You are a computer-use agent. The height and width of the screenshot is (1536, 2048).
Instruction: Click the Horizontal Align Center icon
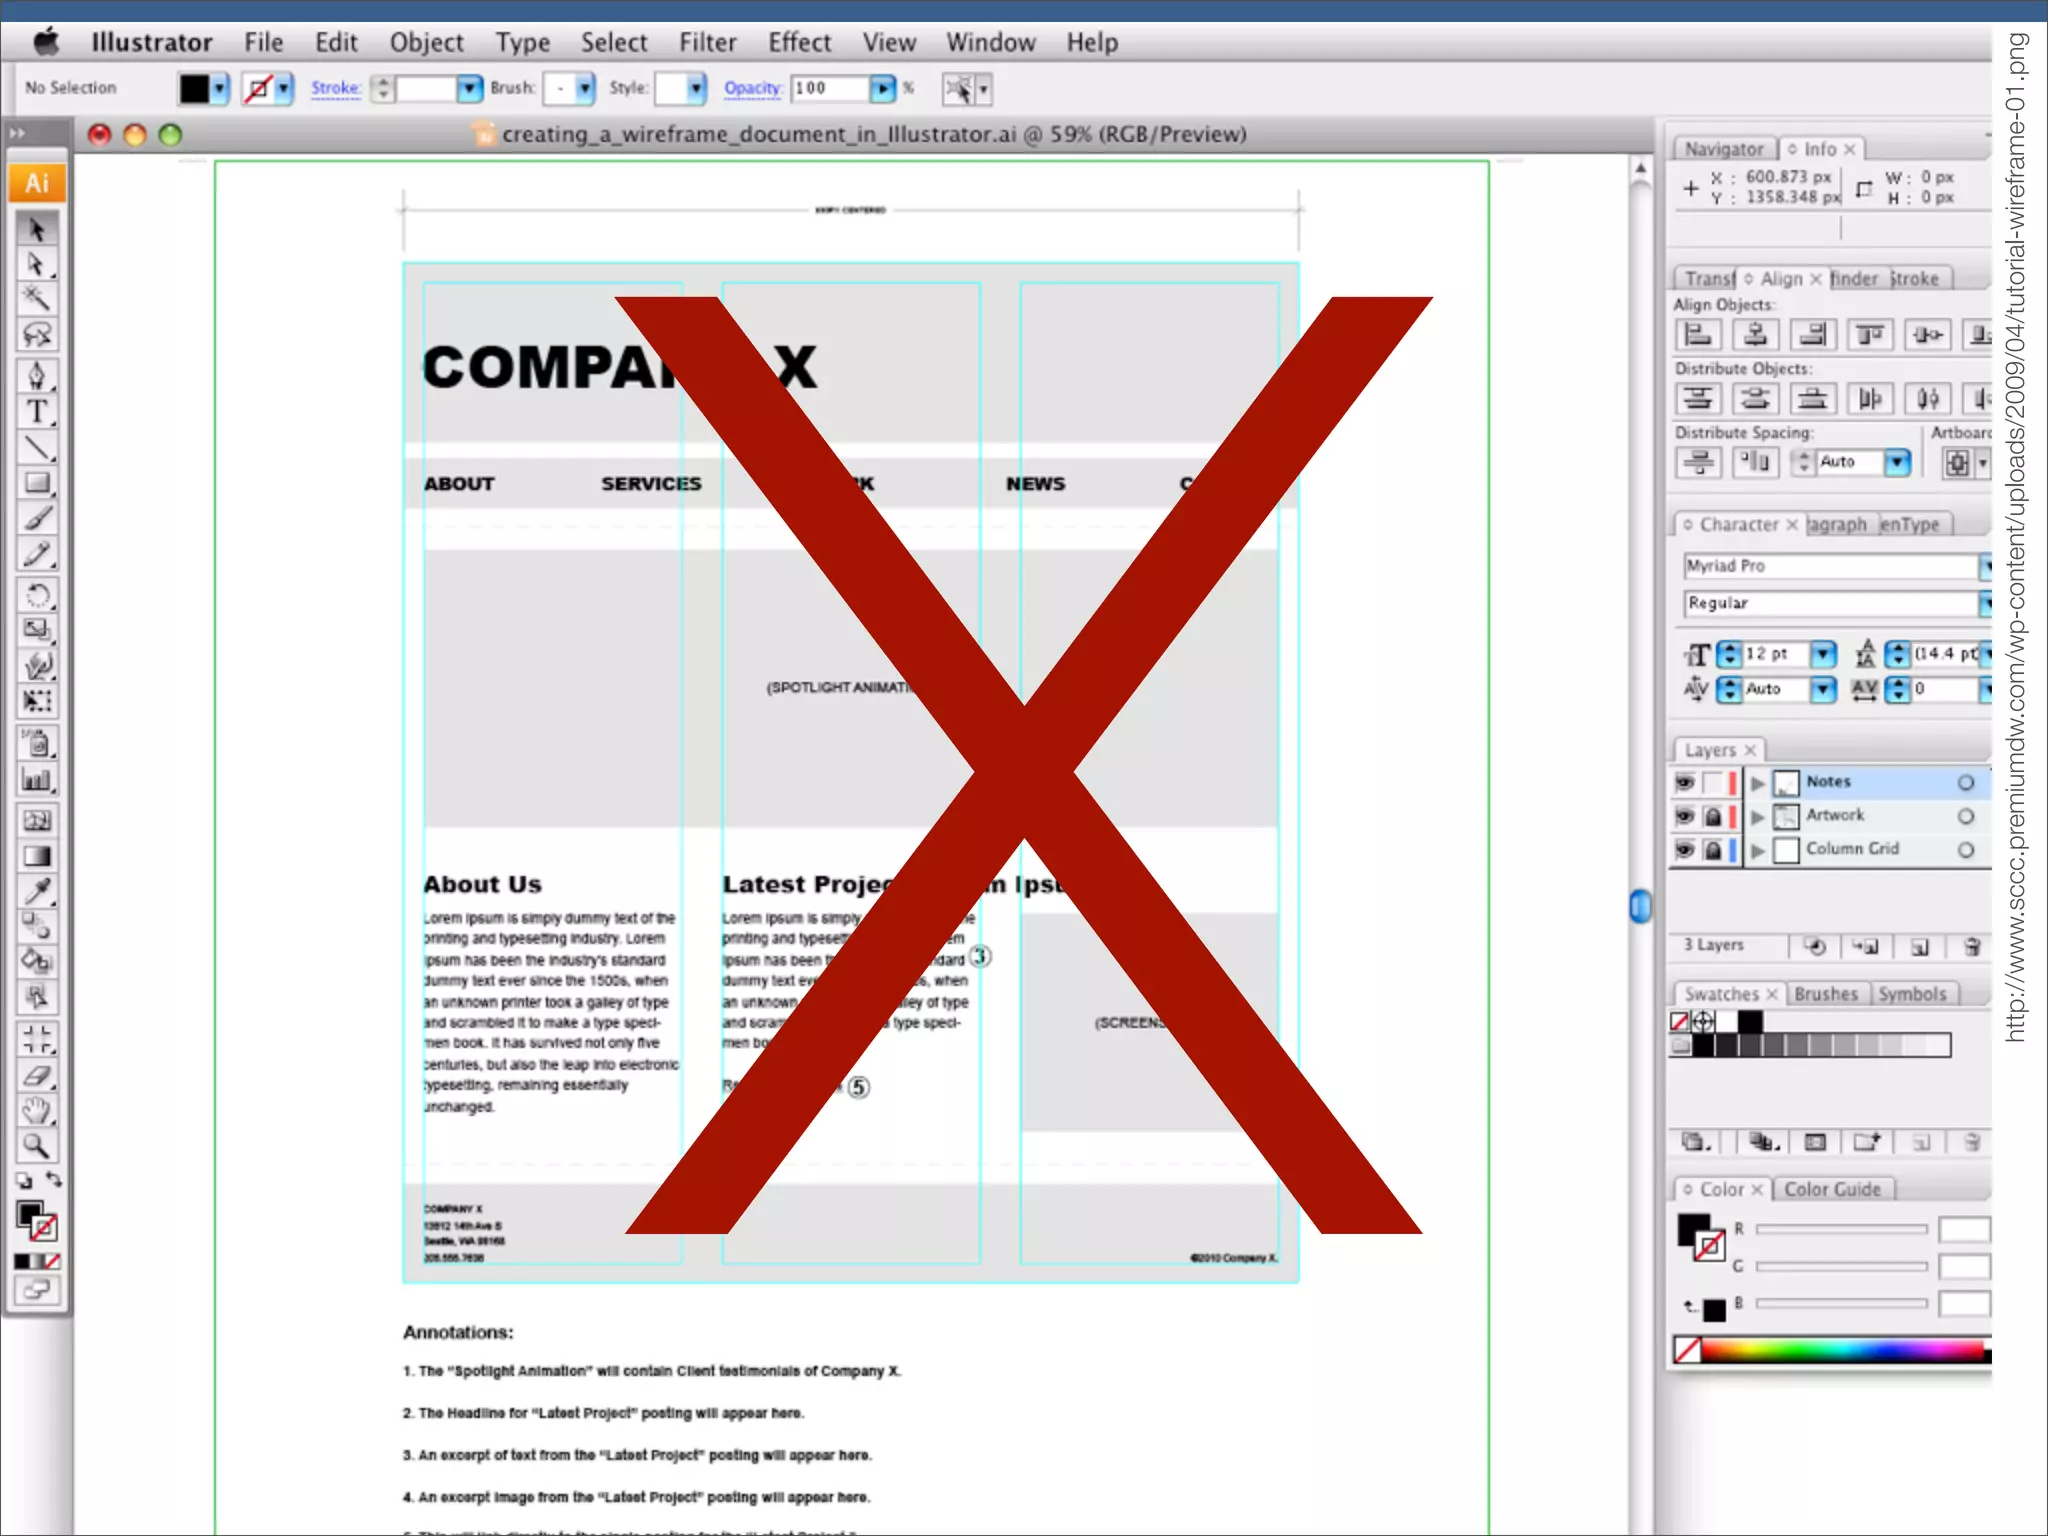coord(1755,335)
